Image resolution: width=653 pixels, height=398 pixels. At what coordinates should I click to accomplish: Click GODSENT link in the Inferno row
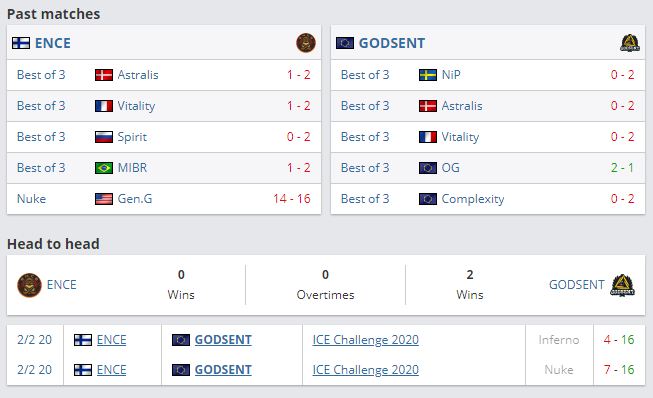pyautogui.click(x=223, y=340)
